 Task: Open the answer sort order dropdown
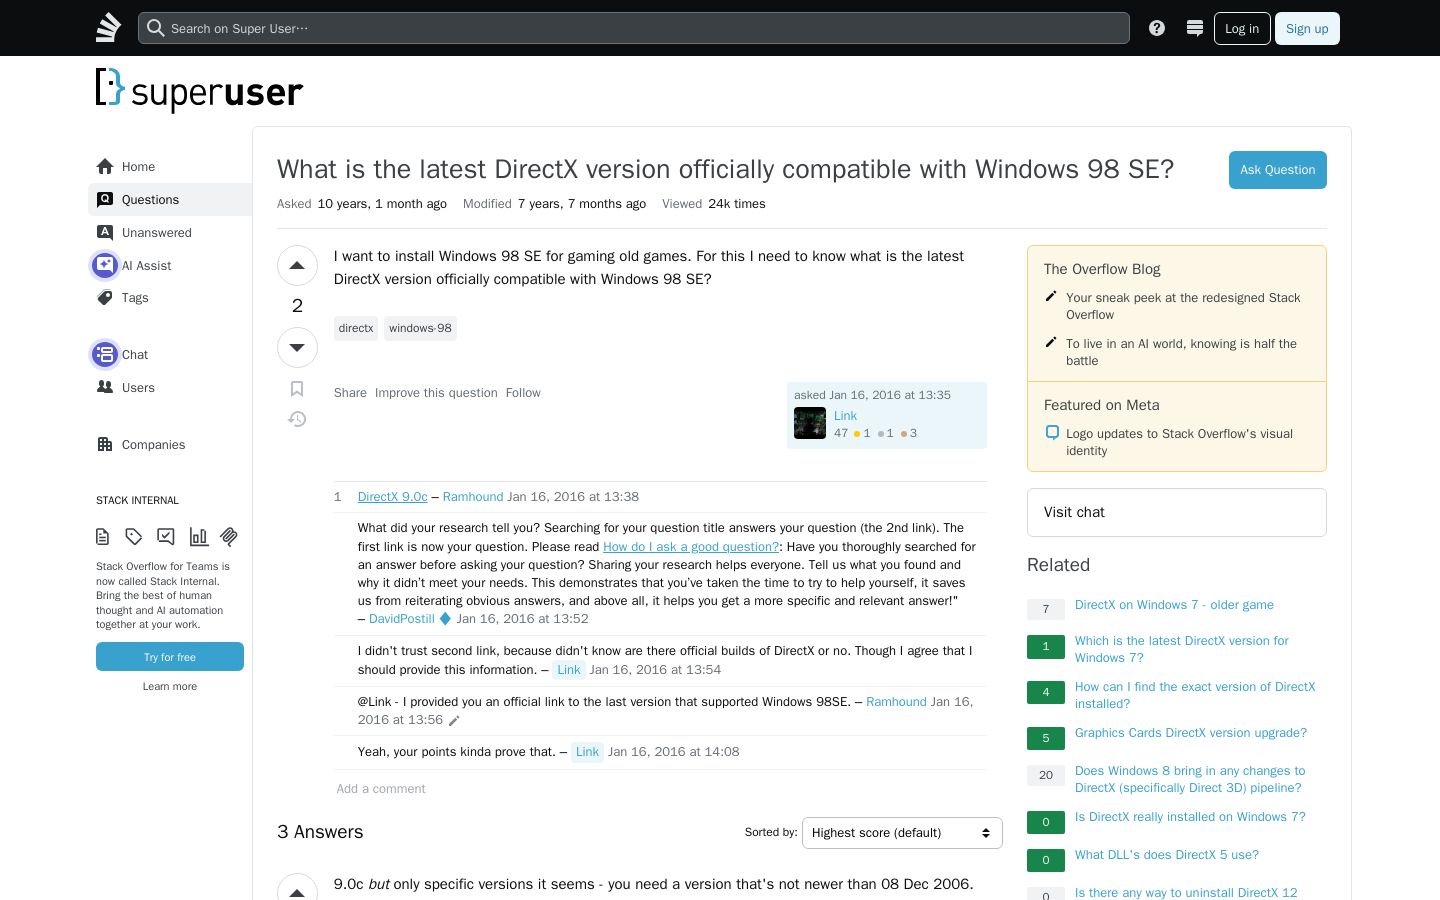point(902,833)
